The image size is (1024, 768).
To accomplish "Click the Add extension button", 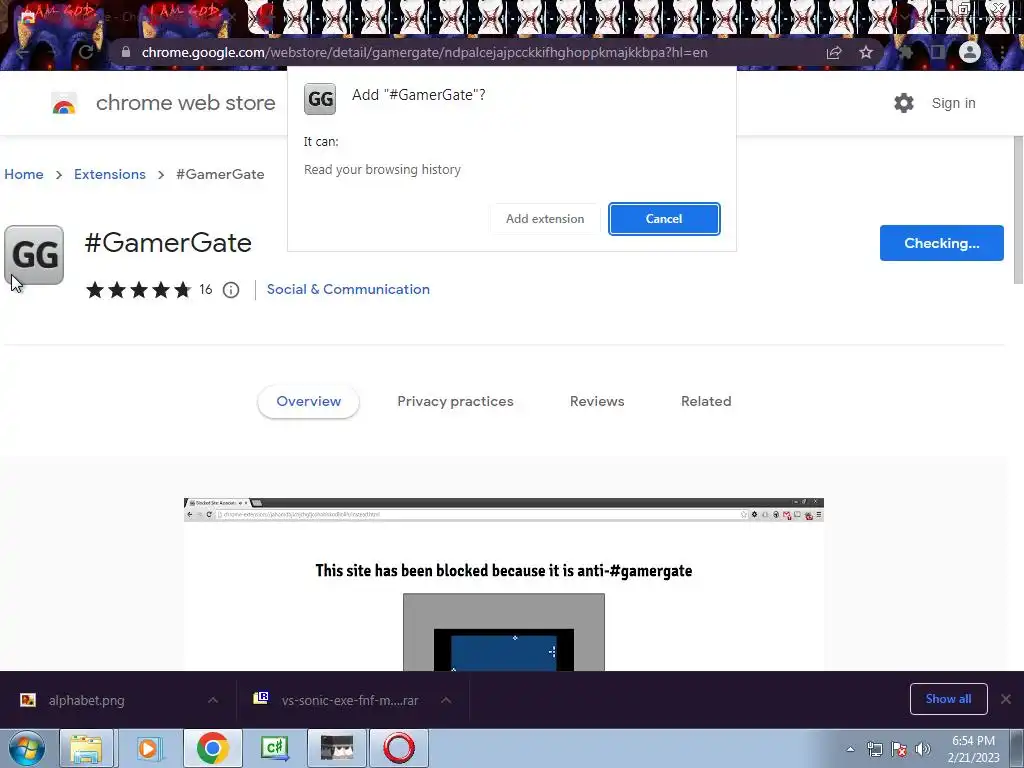I will tap(545, 219).
